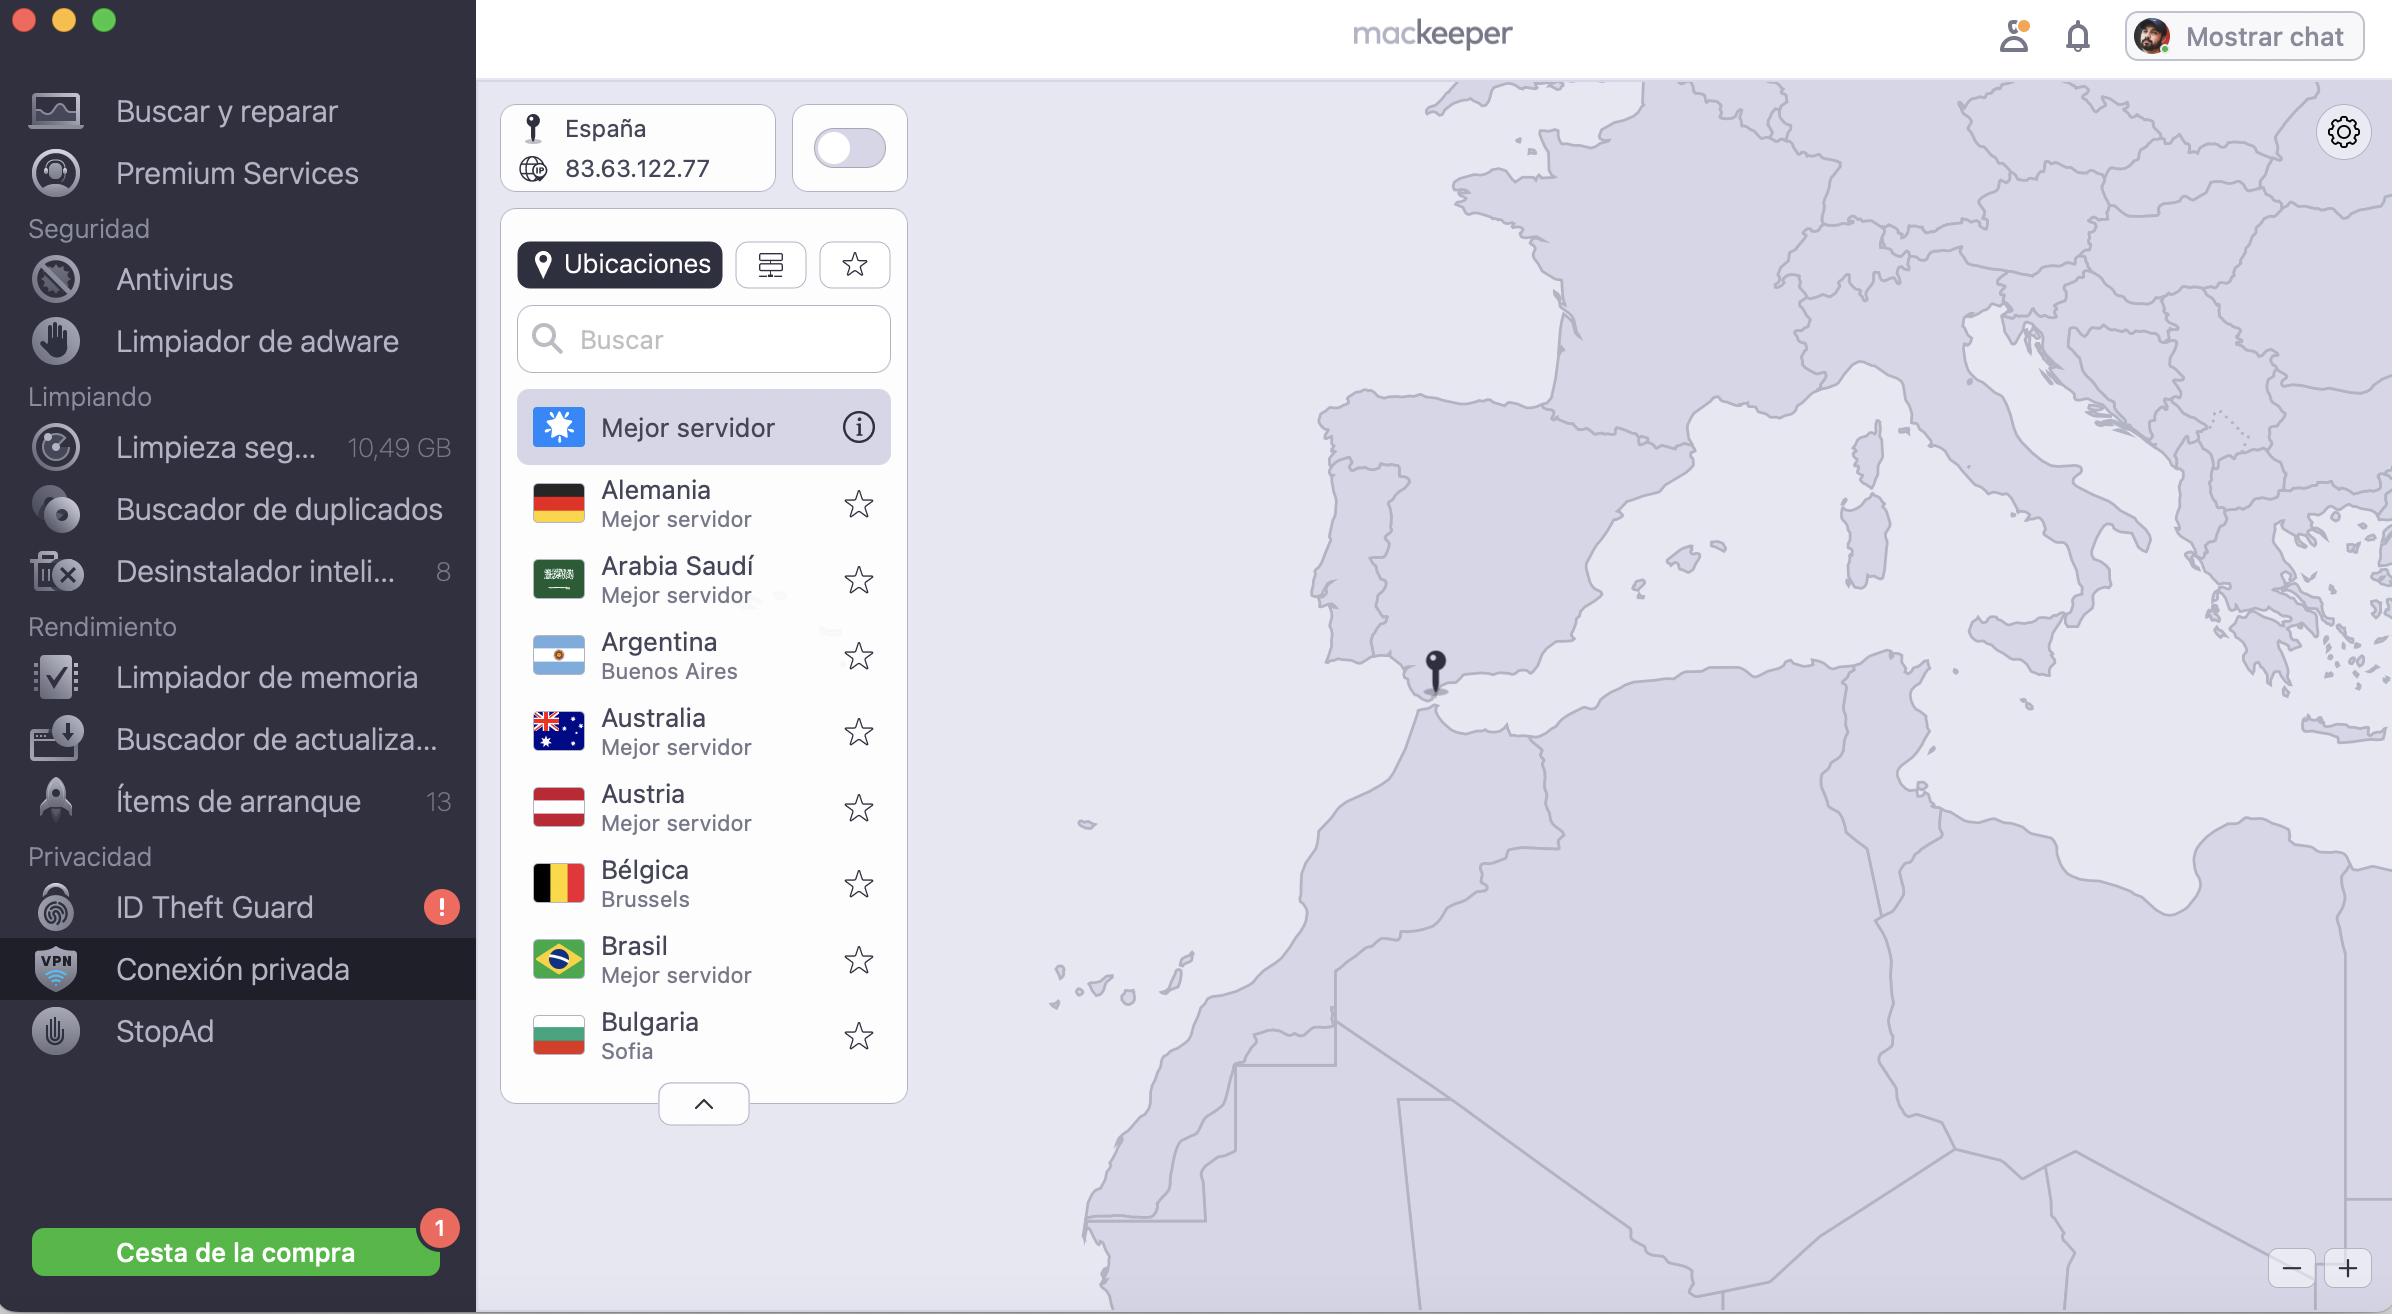Select the Limpiador de adware tool
Viewport: 2392px width, 1314px height.
pyautogui.click(x=257, y=341)
